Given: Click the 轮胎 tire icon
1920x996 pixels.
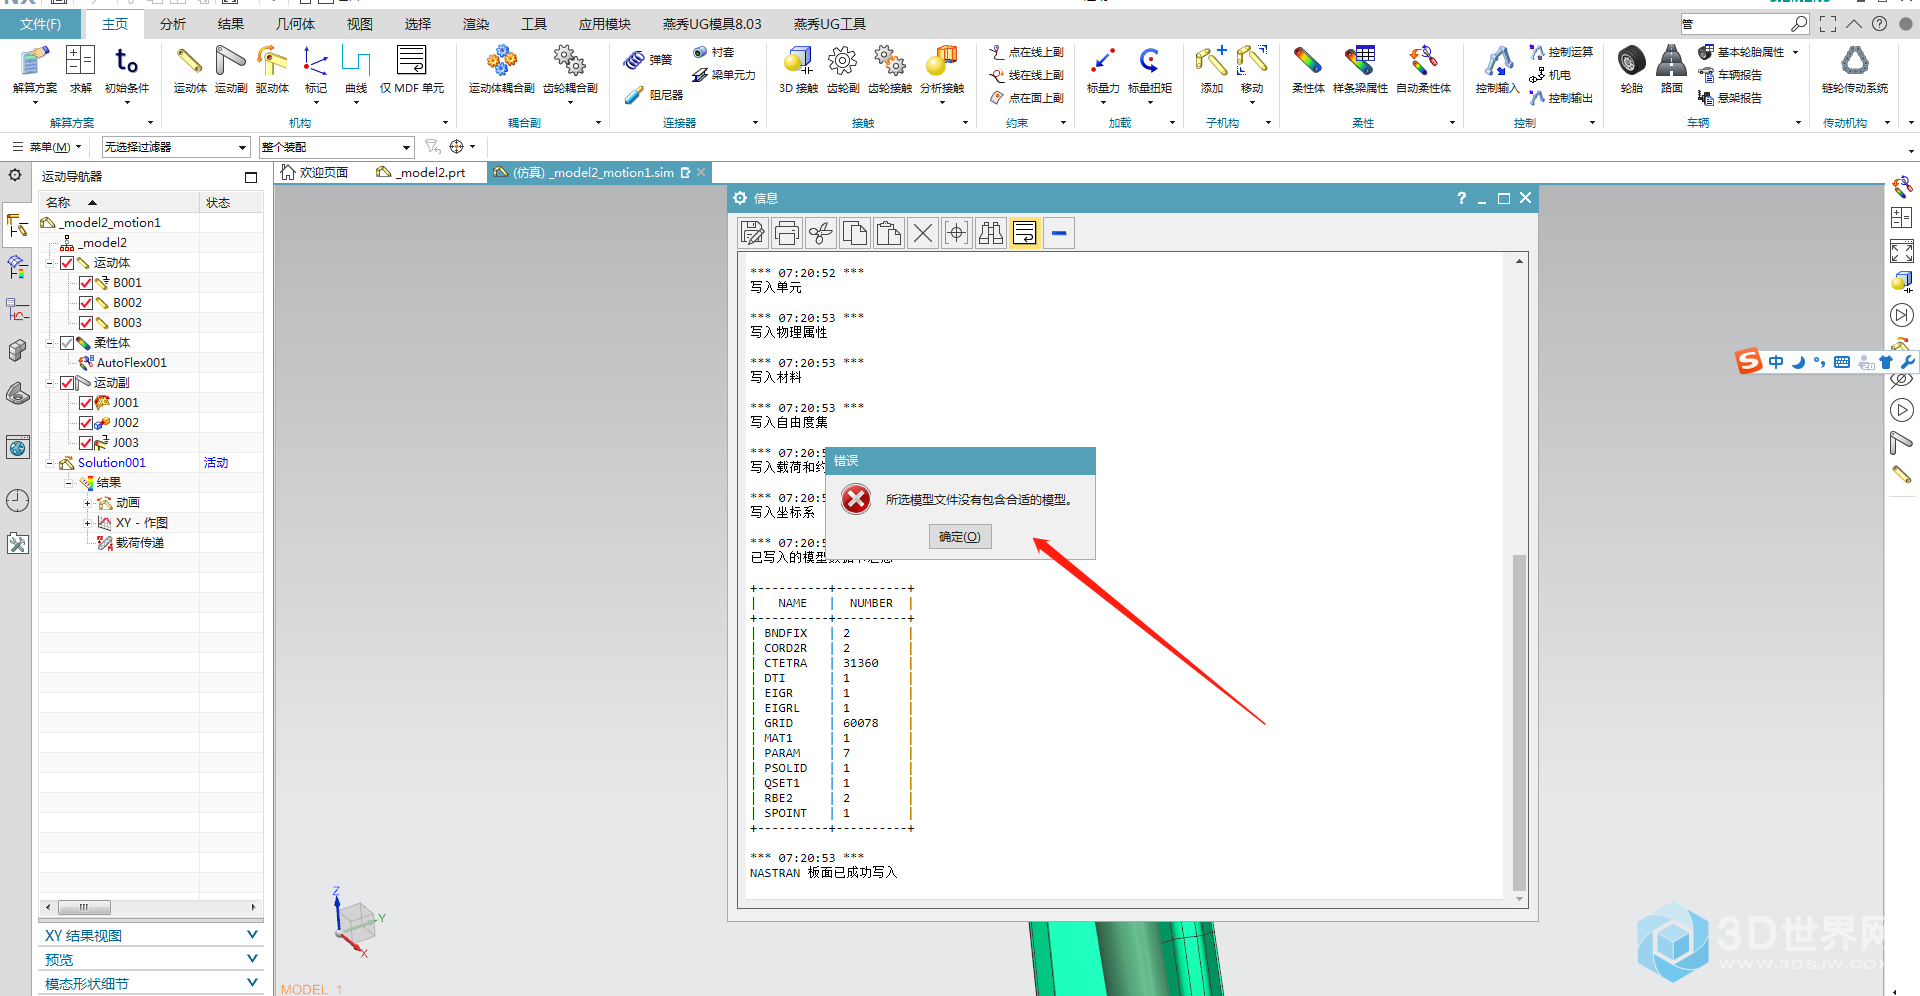Looking at the screenshot, I should pos(1631,62).
